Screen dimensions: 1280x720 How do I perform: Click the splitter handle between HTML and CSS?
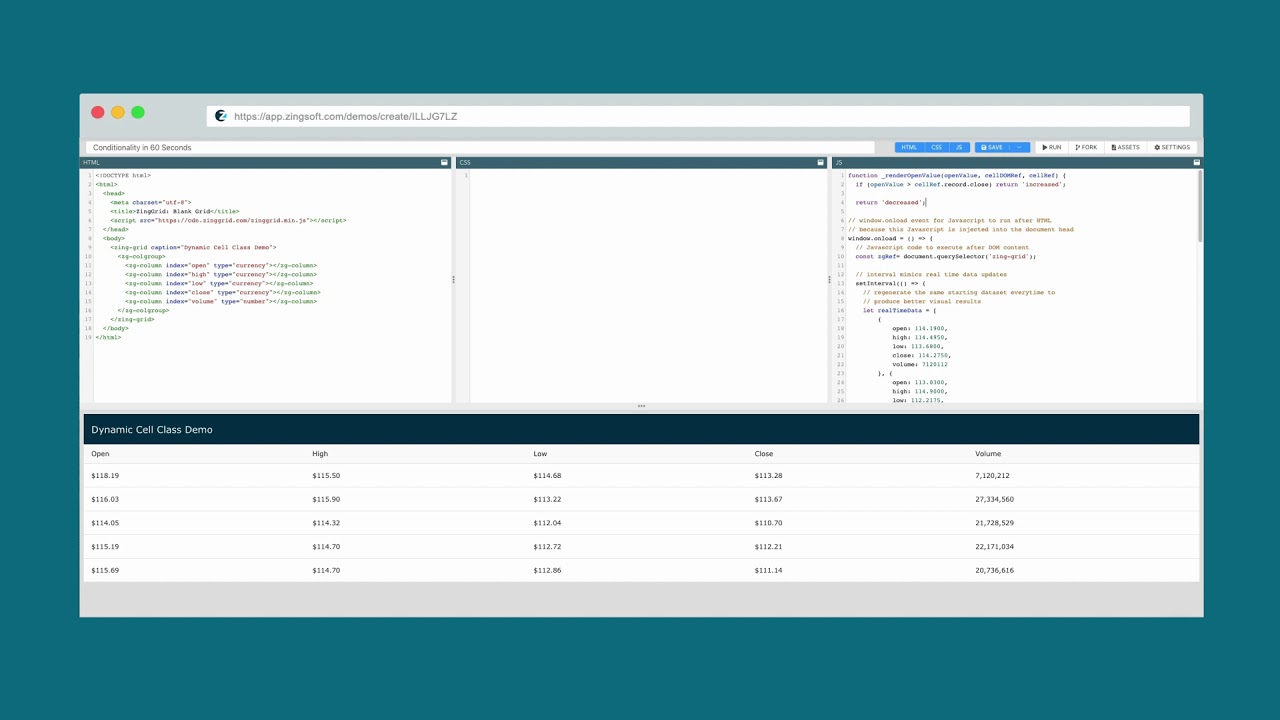pos(453,280)
